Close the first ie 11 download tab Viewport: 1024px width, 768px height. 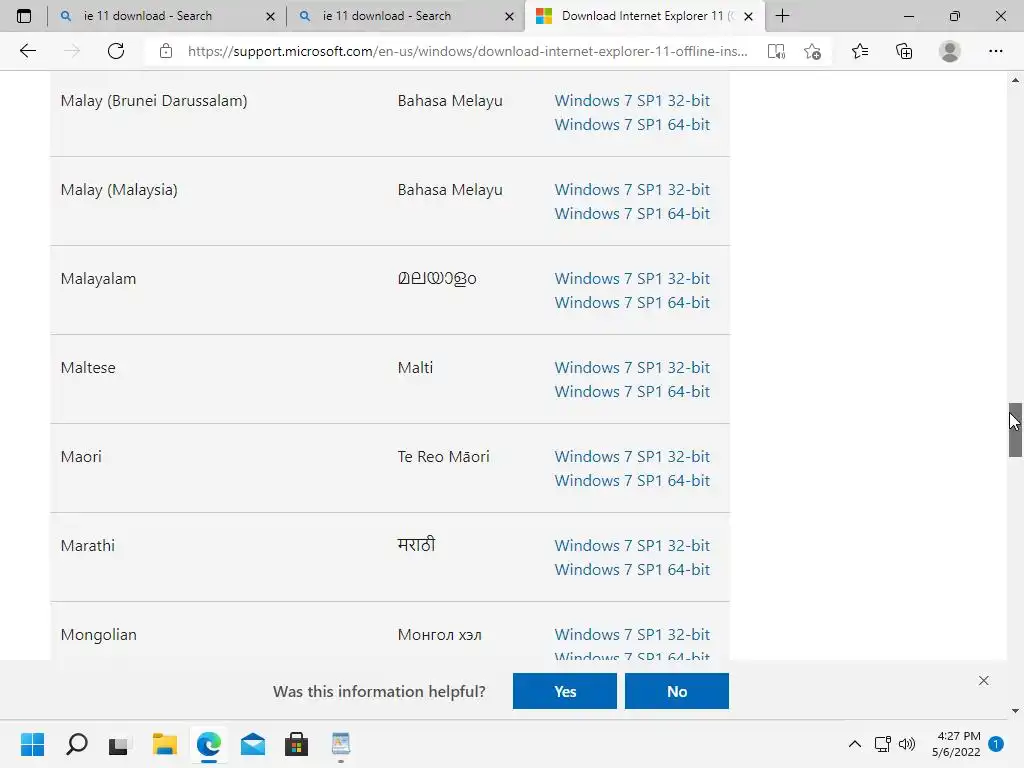[x=270, y=16]
